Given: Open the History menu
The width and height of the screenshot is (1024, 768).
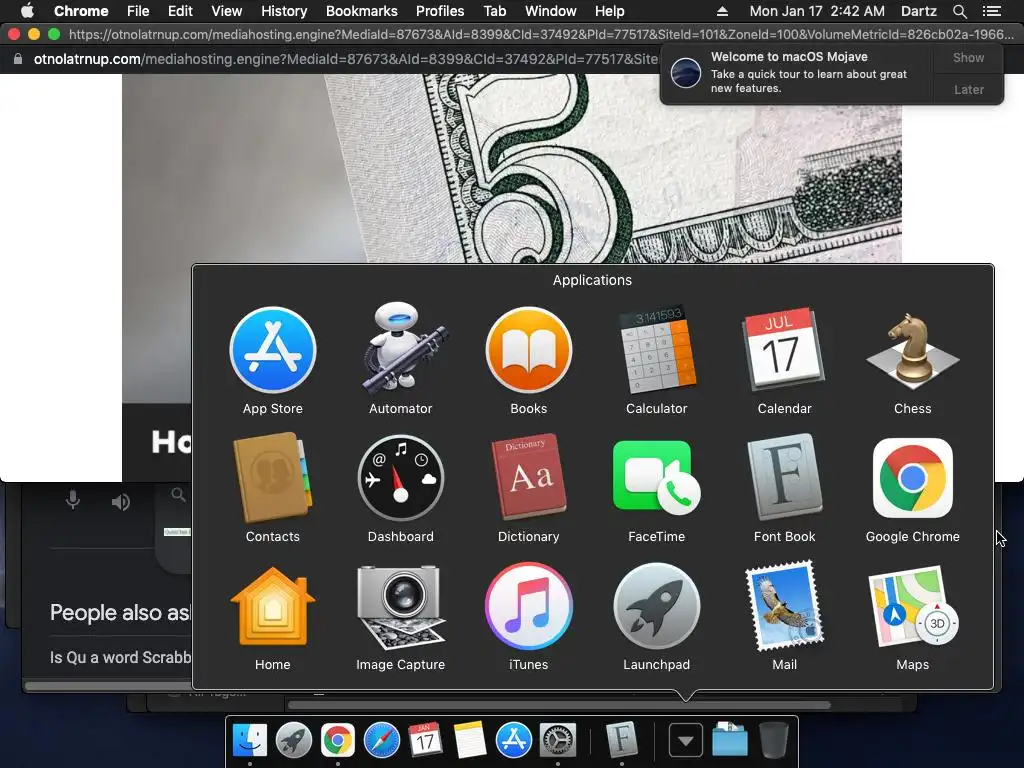Looking at the screenshot, I should click(284, 11).
